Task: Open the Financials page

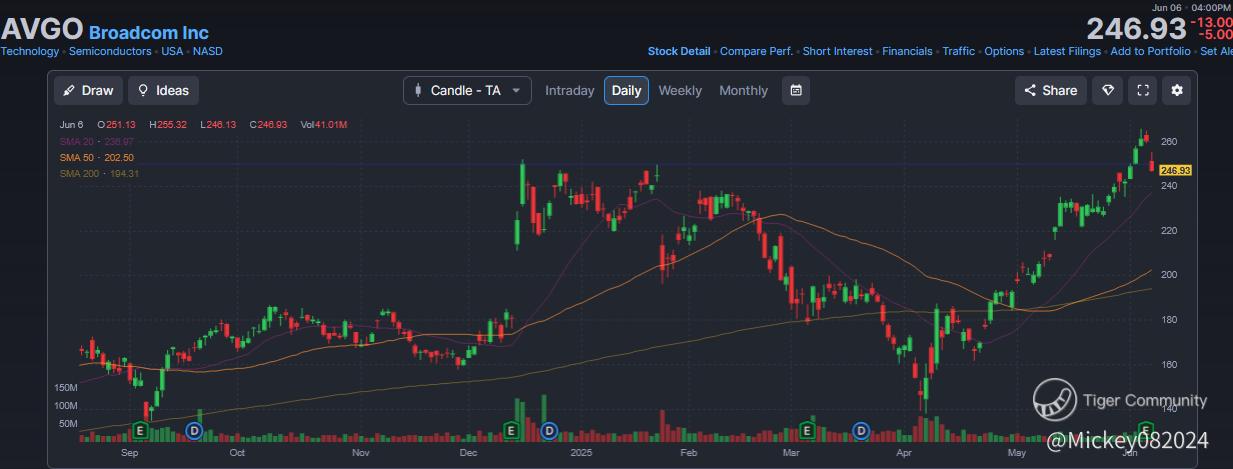Action: [907, 51]
